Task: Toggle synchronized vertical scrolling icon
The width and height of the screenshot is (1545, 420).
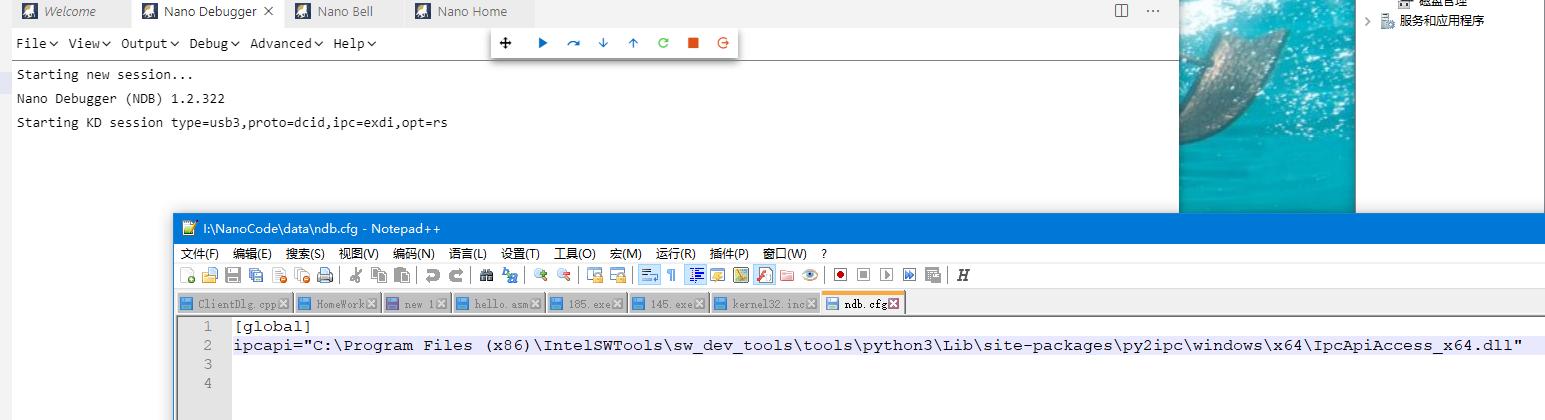Action: (x=595, y=275)
